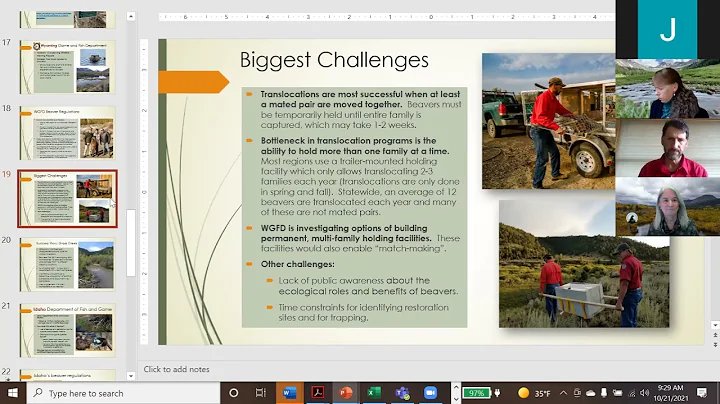
Task: Select slide 17 Wyoming Game and Fish thumbnail
Action: coord(68,67)
